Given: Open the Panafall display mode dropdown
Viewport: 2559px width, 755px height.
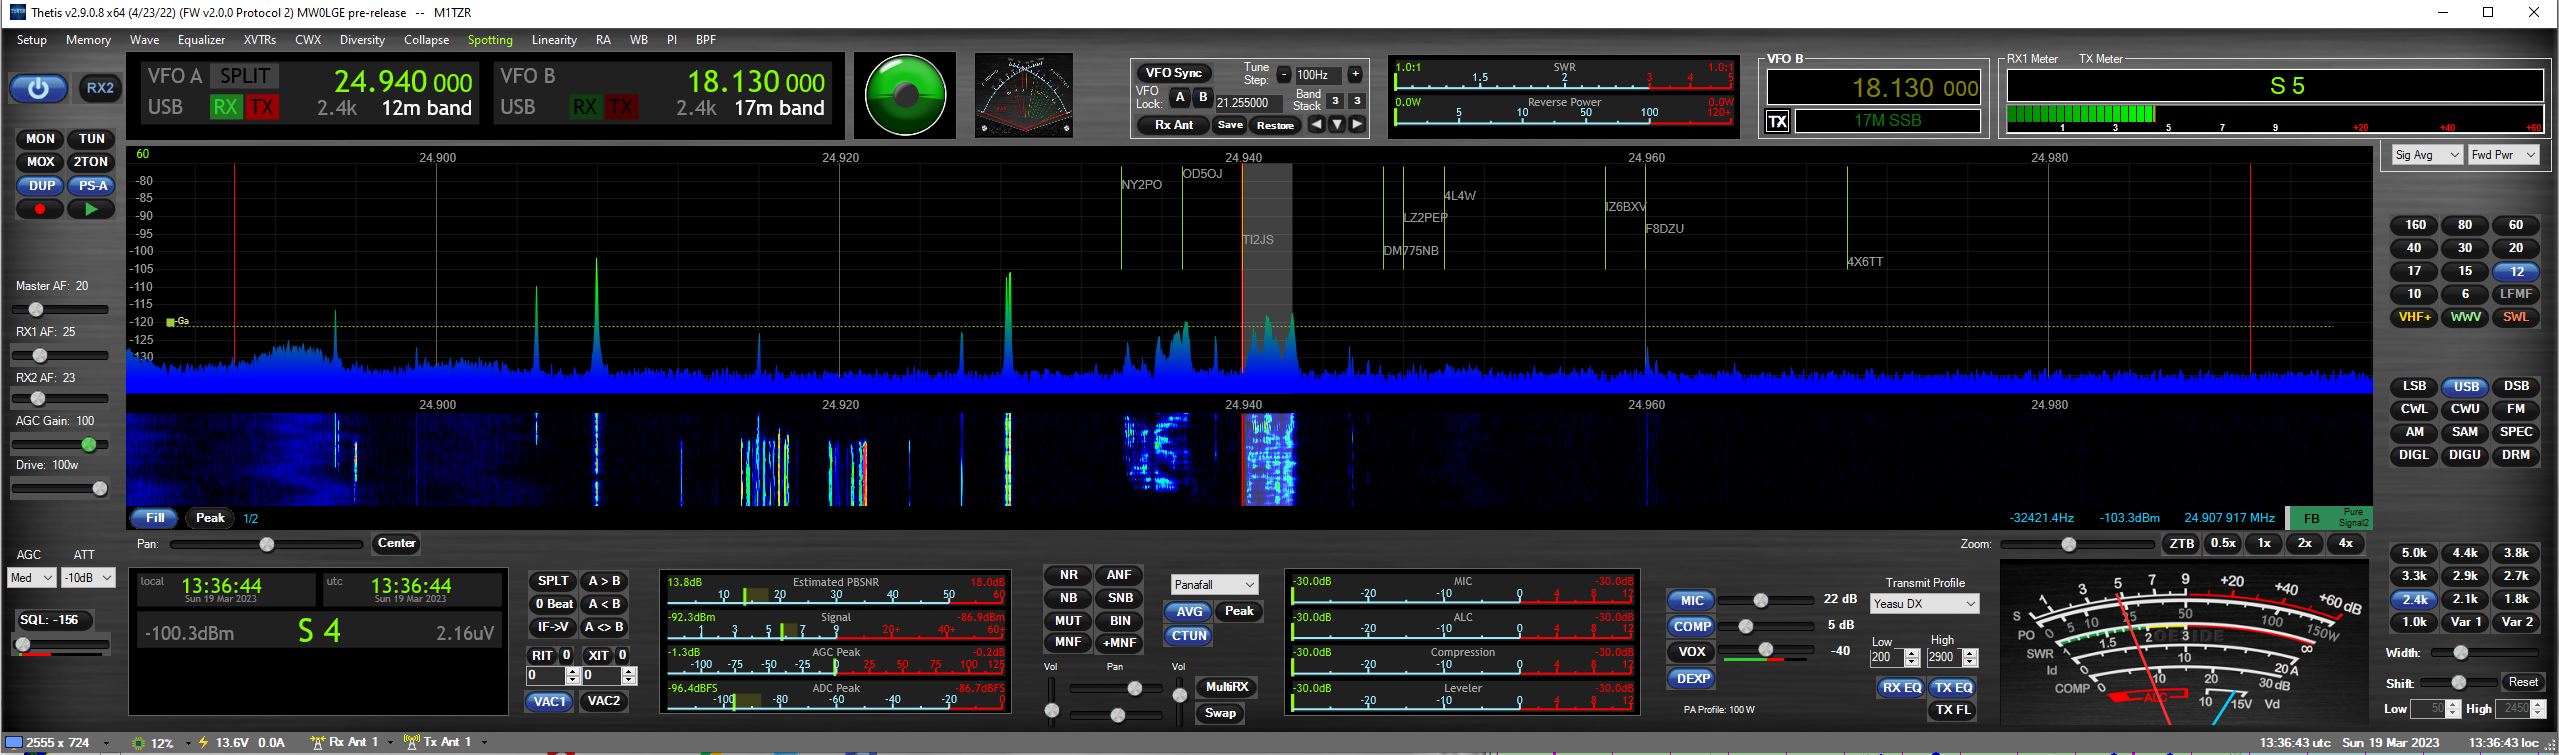Looking at the screenshot, I should (1214, 585).
